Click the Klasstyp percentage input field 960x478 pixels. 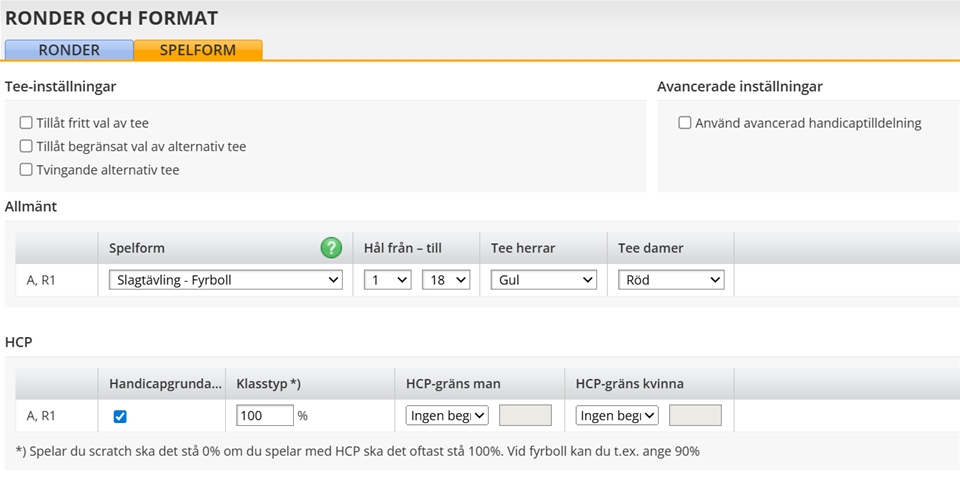point(265,415)
